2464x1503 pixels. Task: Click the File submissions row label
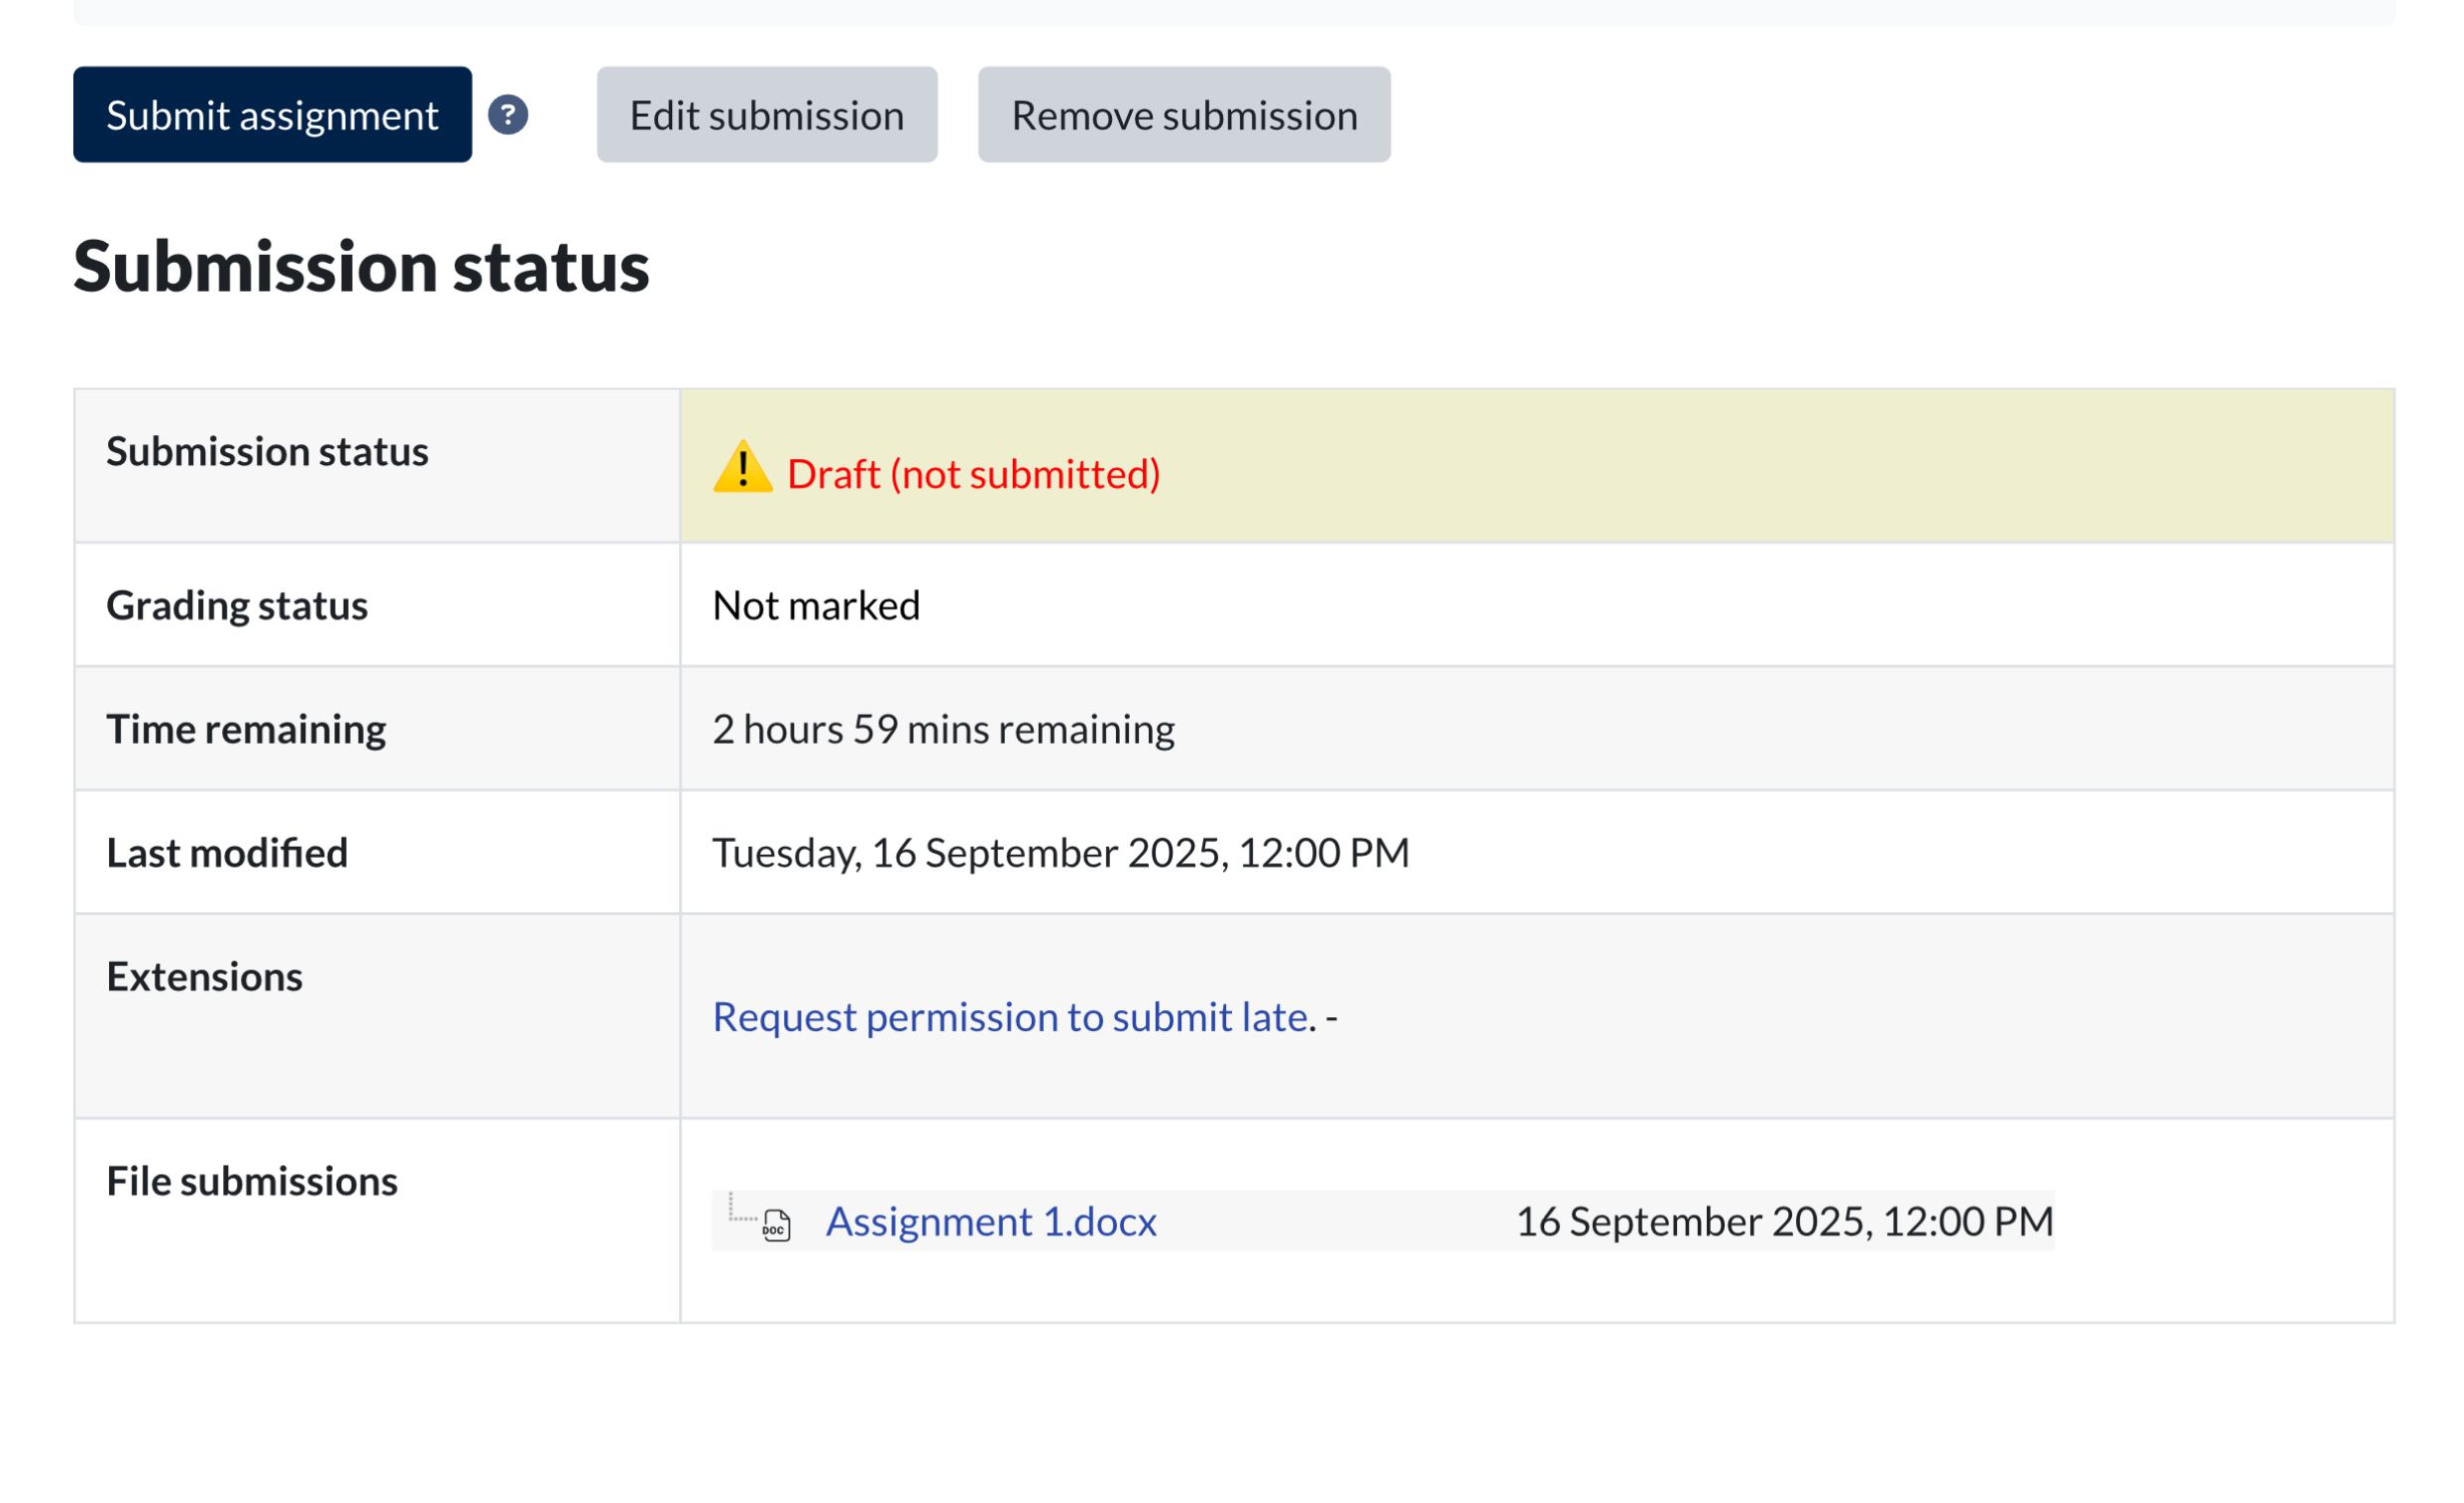click(x=252, y=1181)
